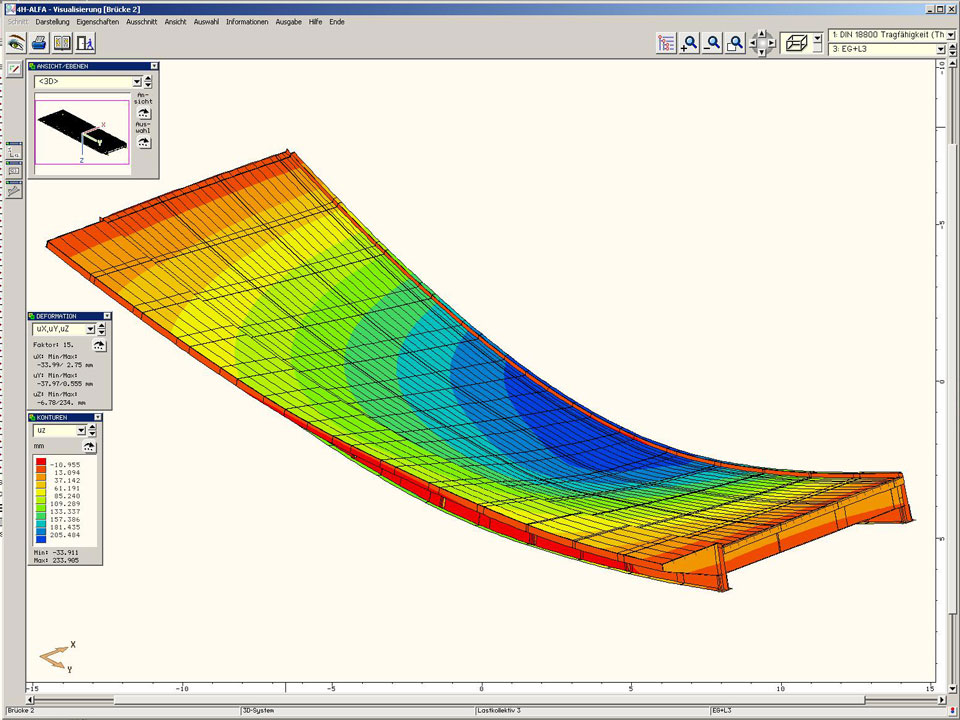
Task: Open the Informationen menu
Action: (x=246, y=21)
